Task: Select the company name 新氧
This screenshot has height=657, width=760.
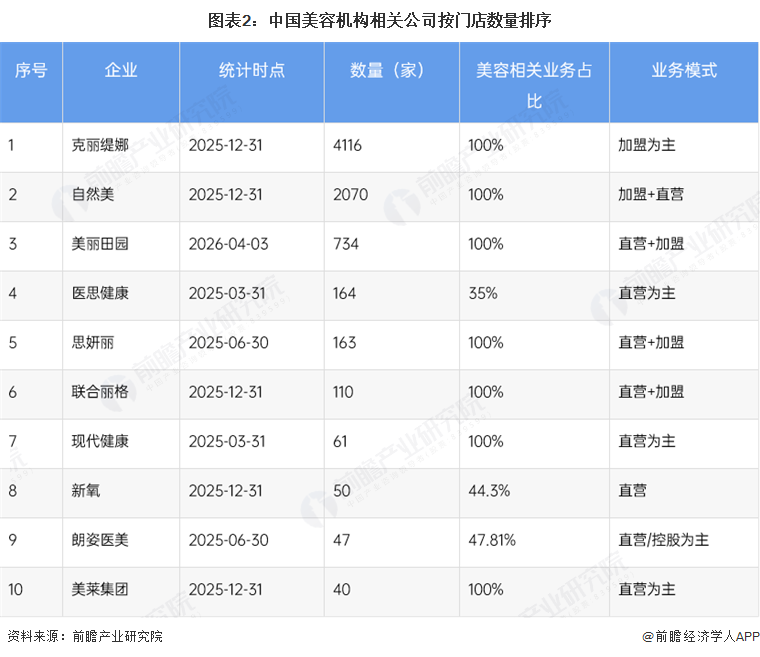Action: click(86, 491)
